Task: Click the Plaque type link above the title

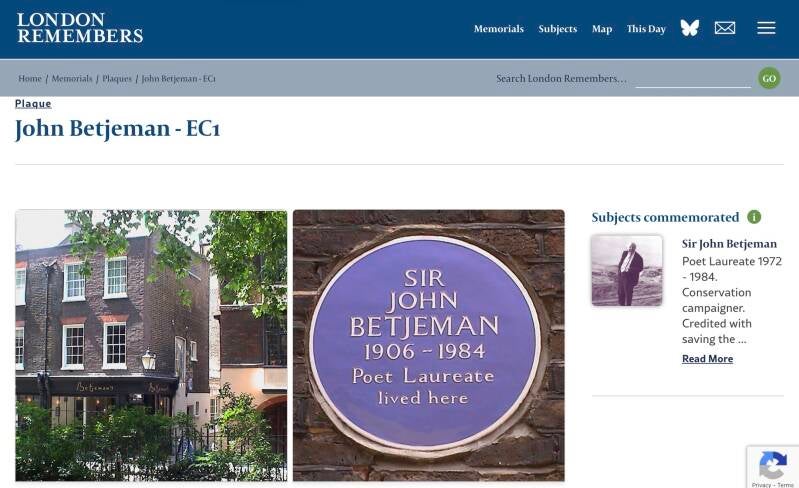Action: pyautogui.click(x=33, y=103)
